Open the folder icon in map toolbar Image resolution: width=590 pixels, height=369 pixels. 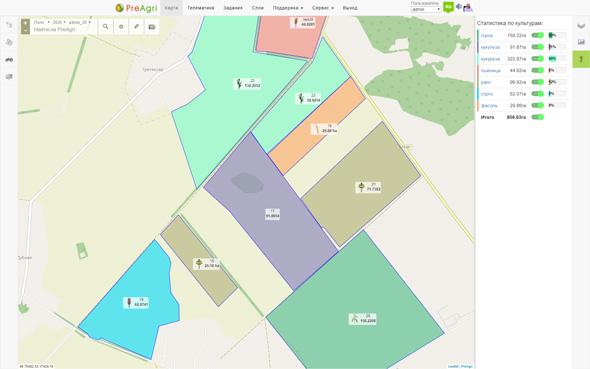(x=152, y=27)
